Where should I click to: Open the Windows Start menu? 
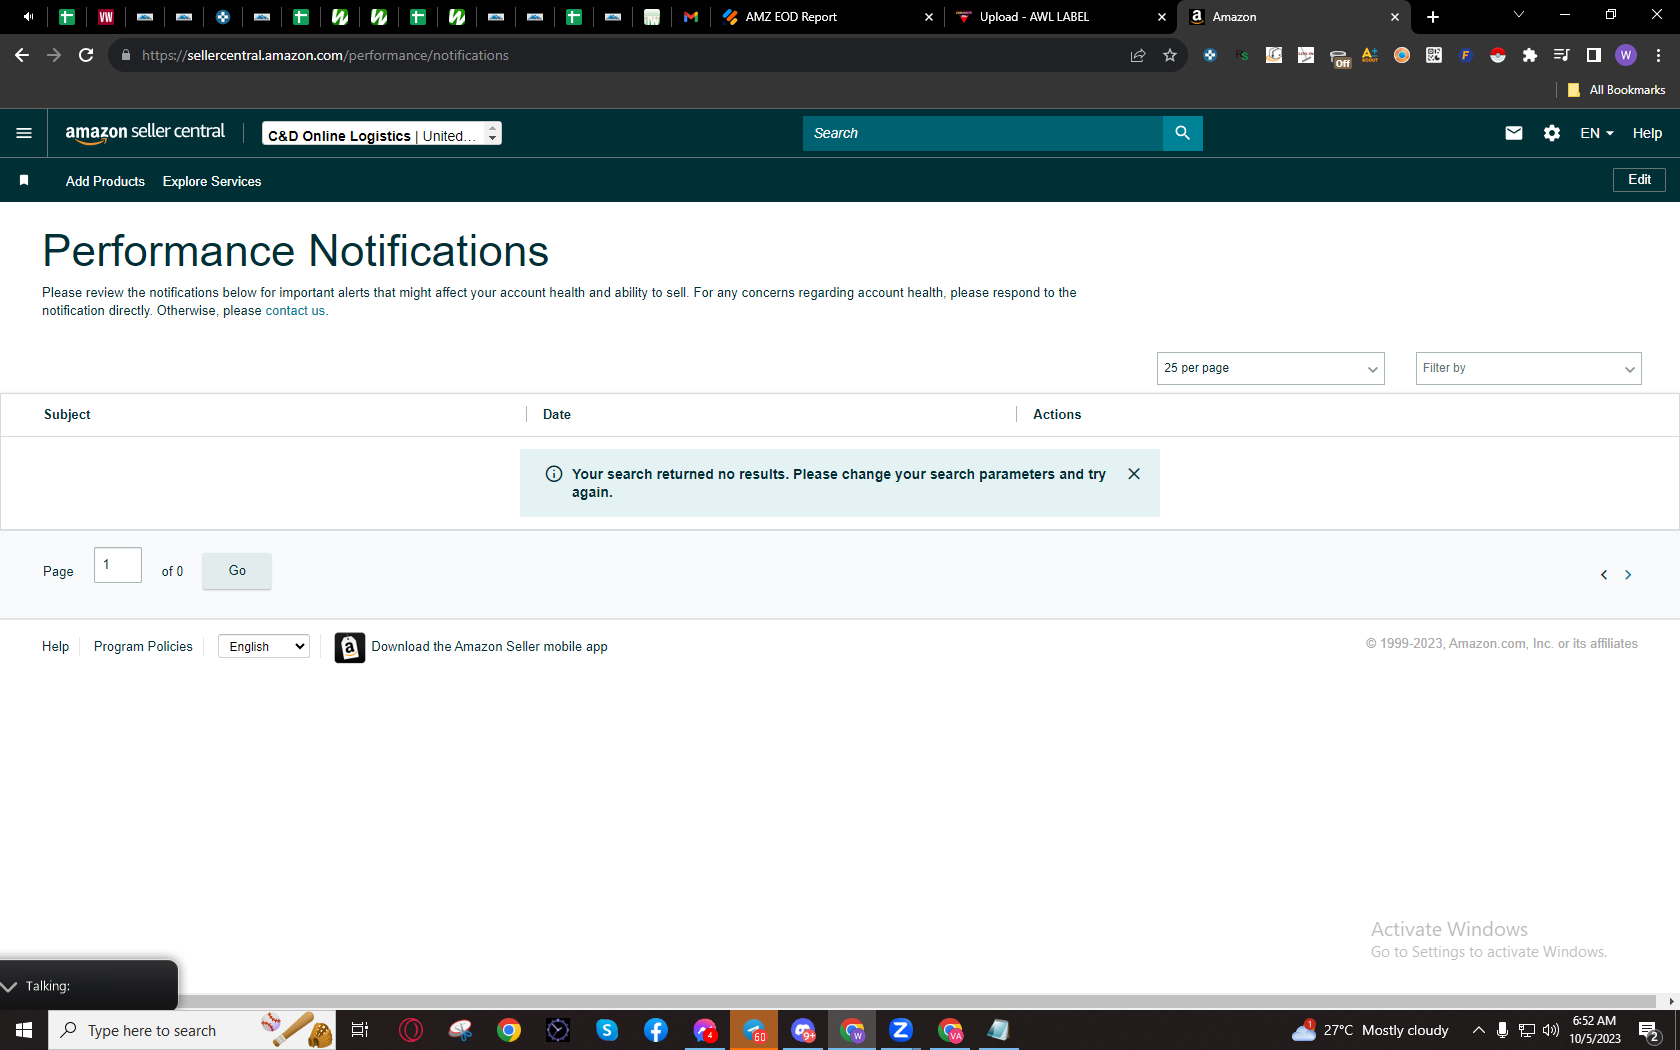(24, 1030)
